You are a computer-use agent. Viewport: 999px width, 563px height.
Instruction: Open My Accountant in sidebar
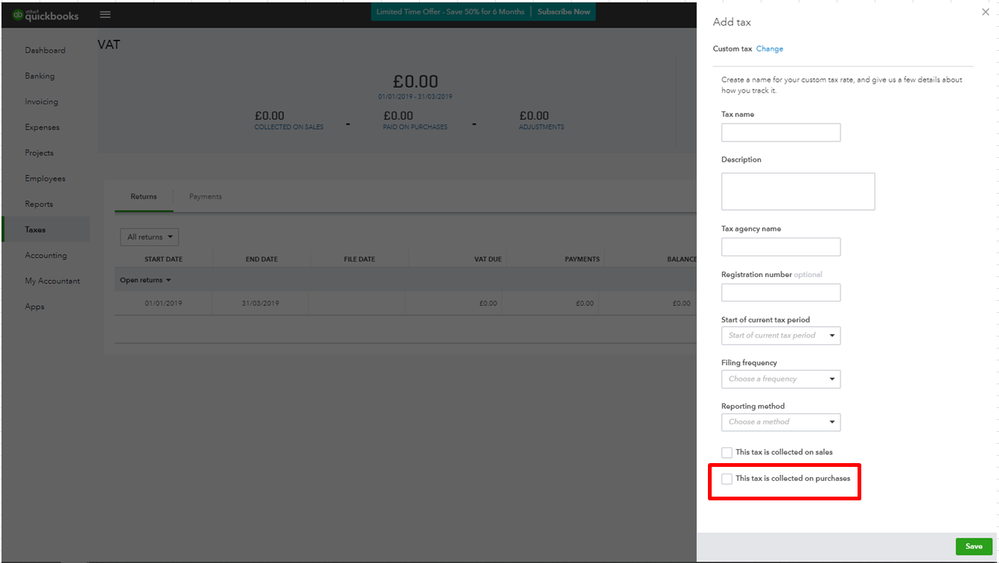click(x=52, y=281)
